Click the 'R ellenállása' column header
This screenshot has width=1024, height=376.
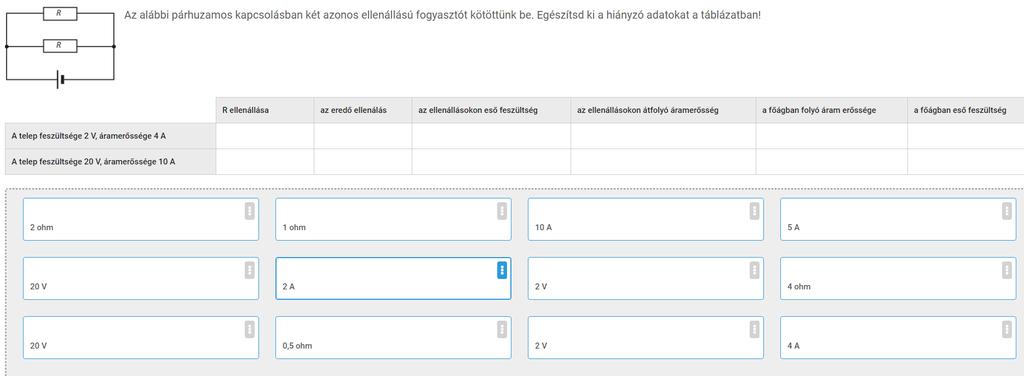[264, 110]
